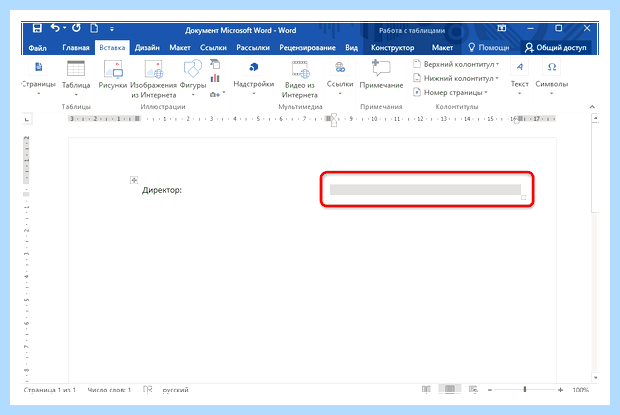This screenshot has height=415, width=620.
Task: Open the Фигуры shapes gallery
Action: [x=193, y=78]
